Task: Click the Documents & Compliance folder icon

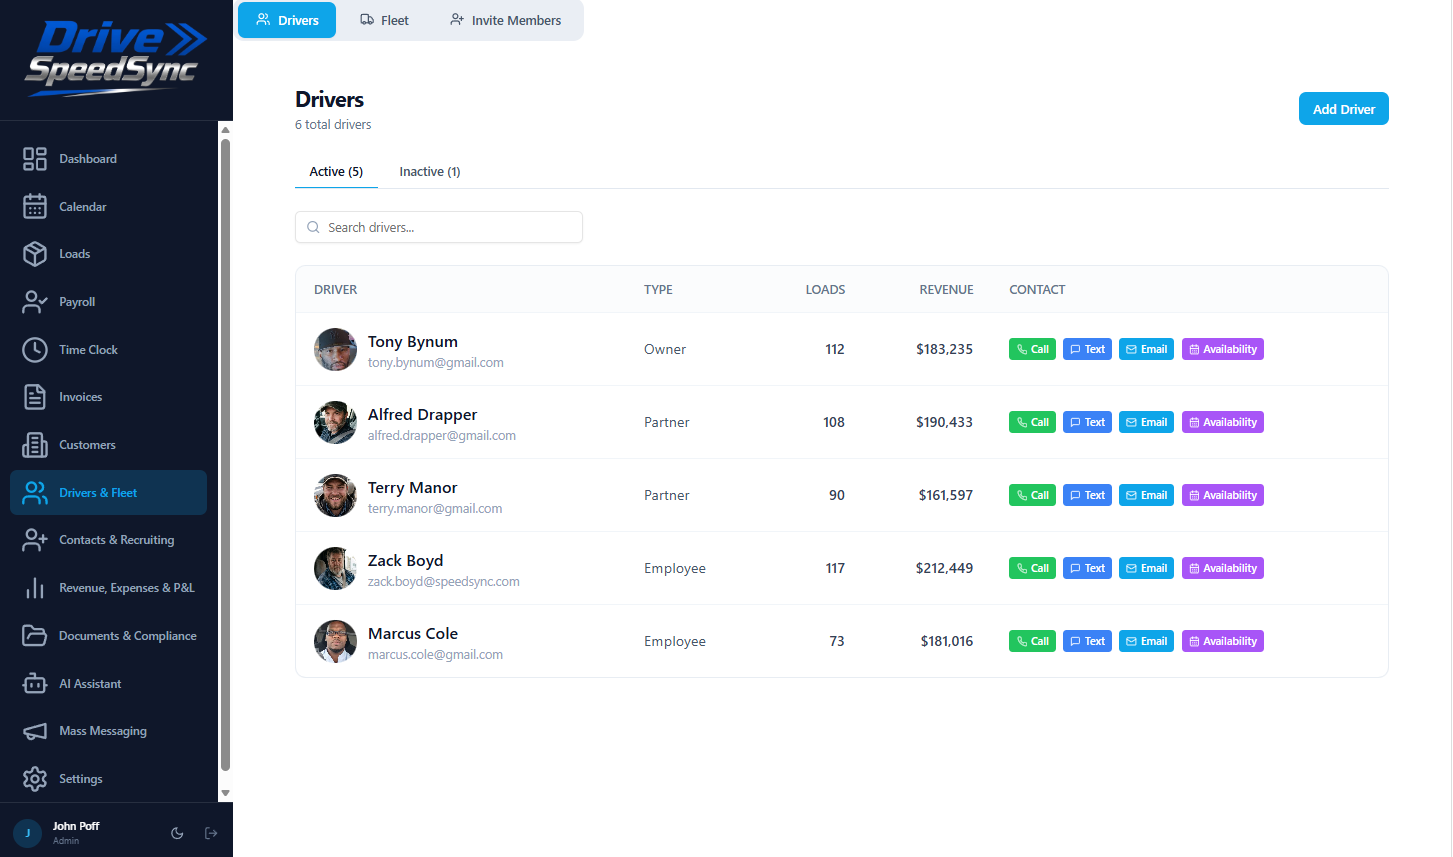Action: (x=35, y=636)
